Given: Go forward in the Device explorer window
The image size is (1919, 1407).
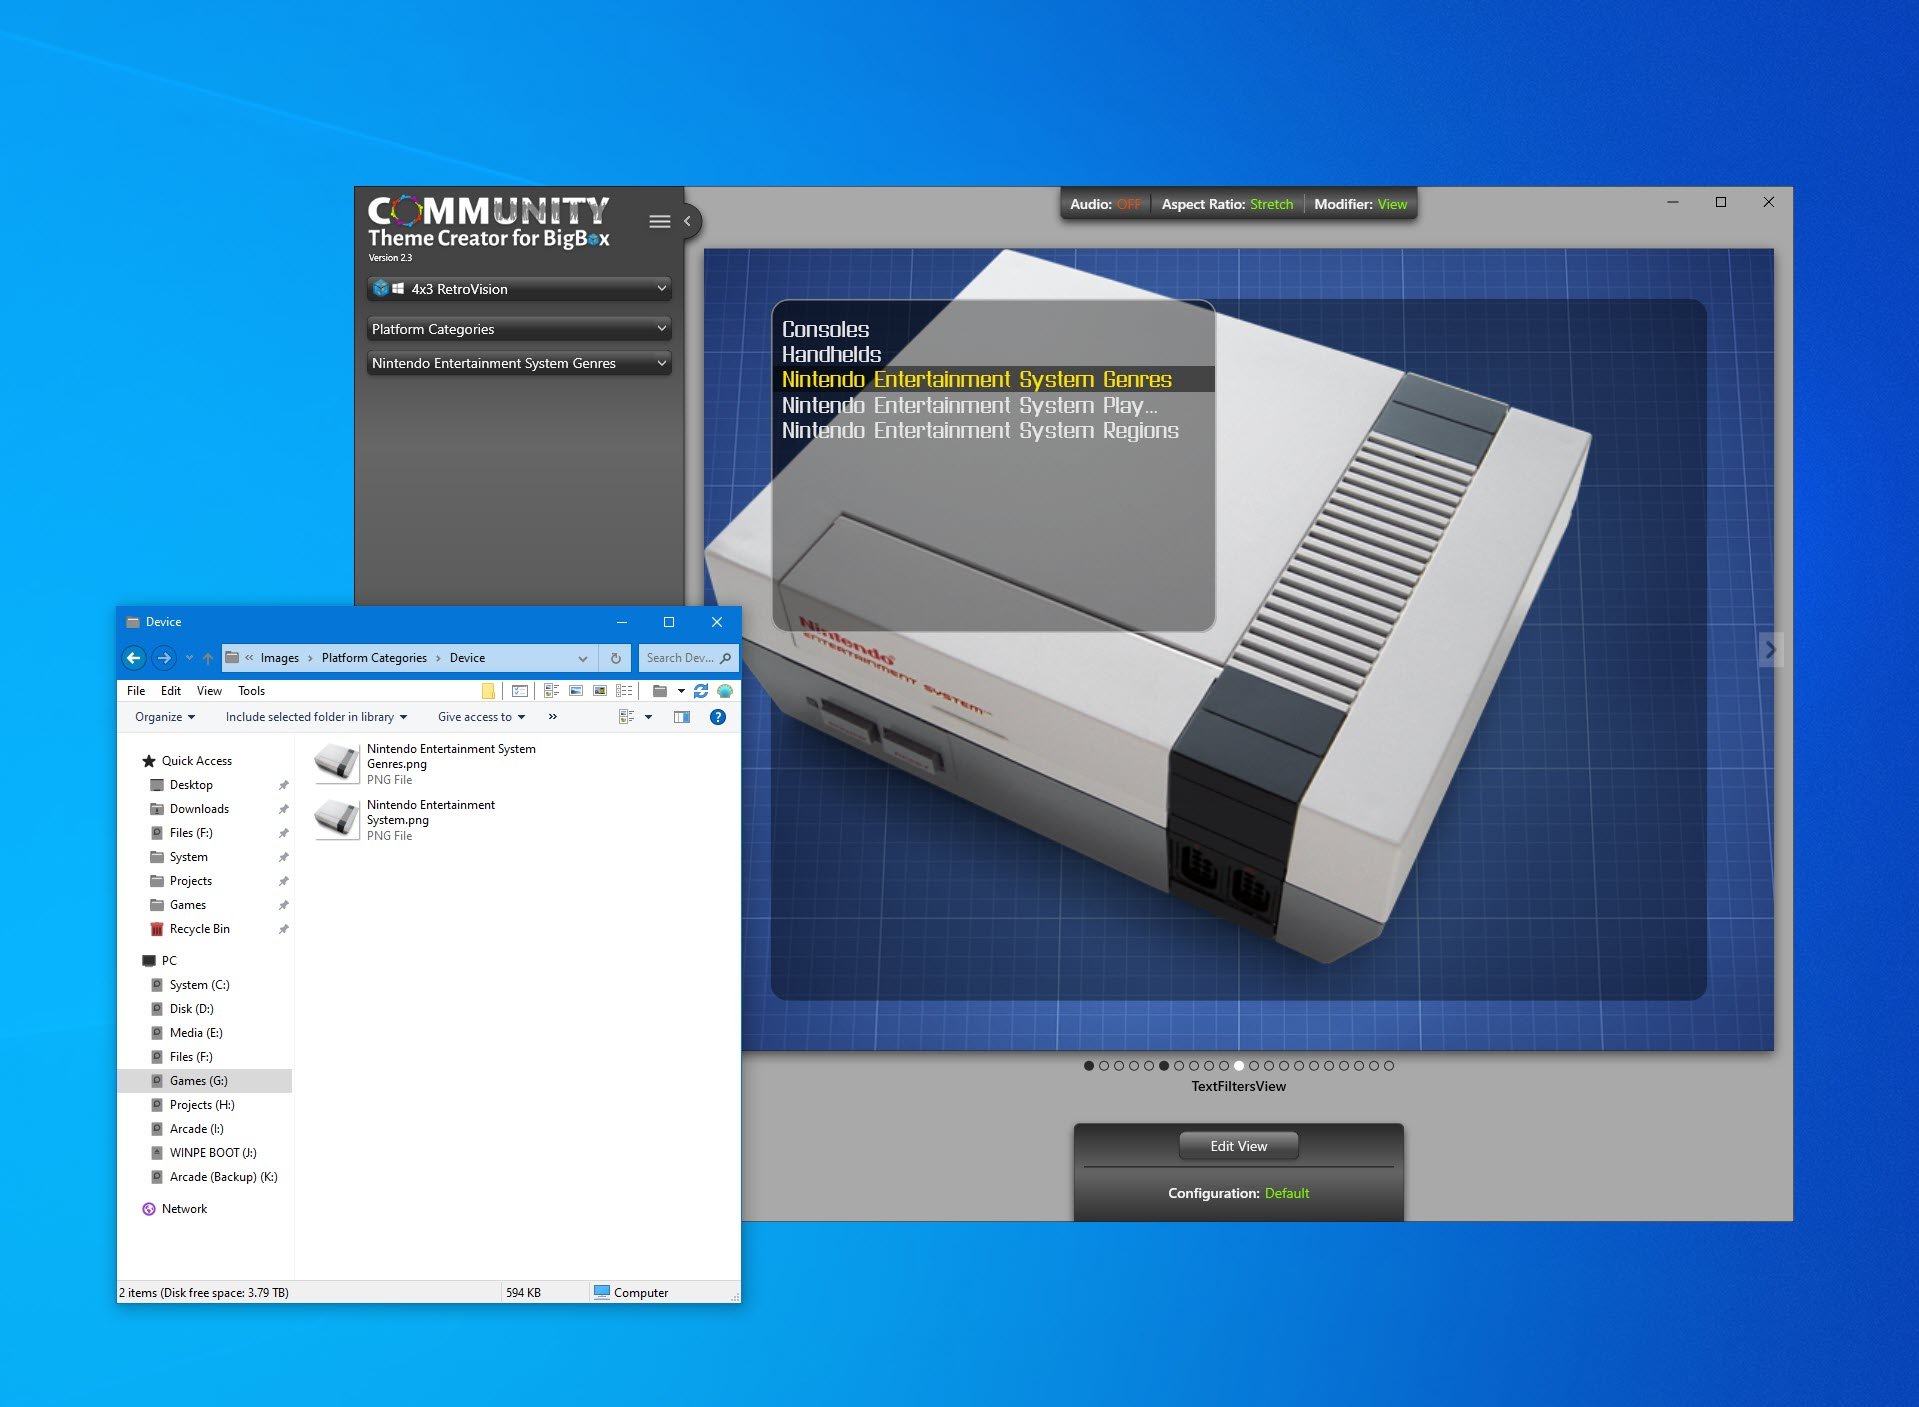Looking at the screenshot, I should pyautogui.click(x=165, y=657).
